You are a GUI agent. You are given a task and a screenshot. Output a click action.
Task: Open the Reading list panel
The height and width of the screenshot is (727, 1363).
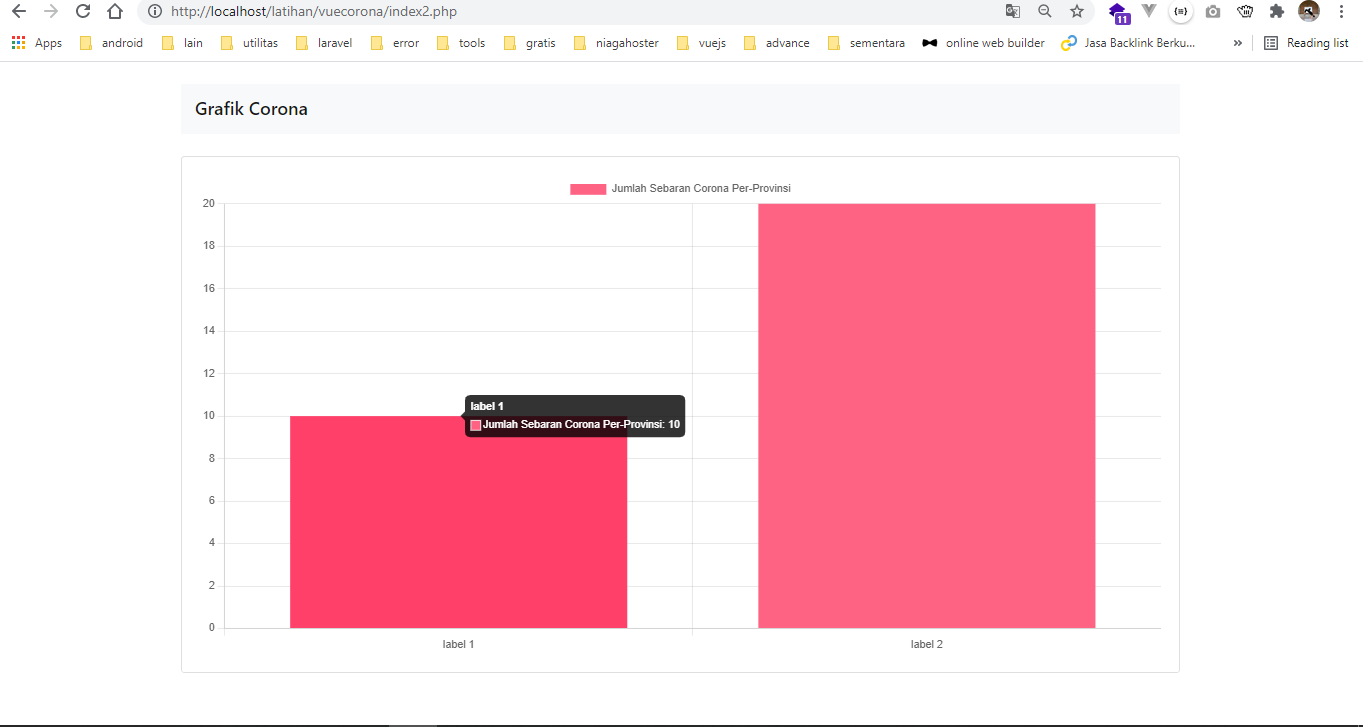point(1305,42)
